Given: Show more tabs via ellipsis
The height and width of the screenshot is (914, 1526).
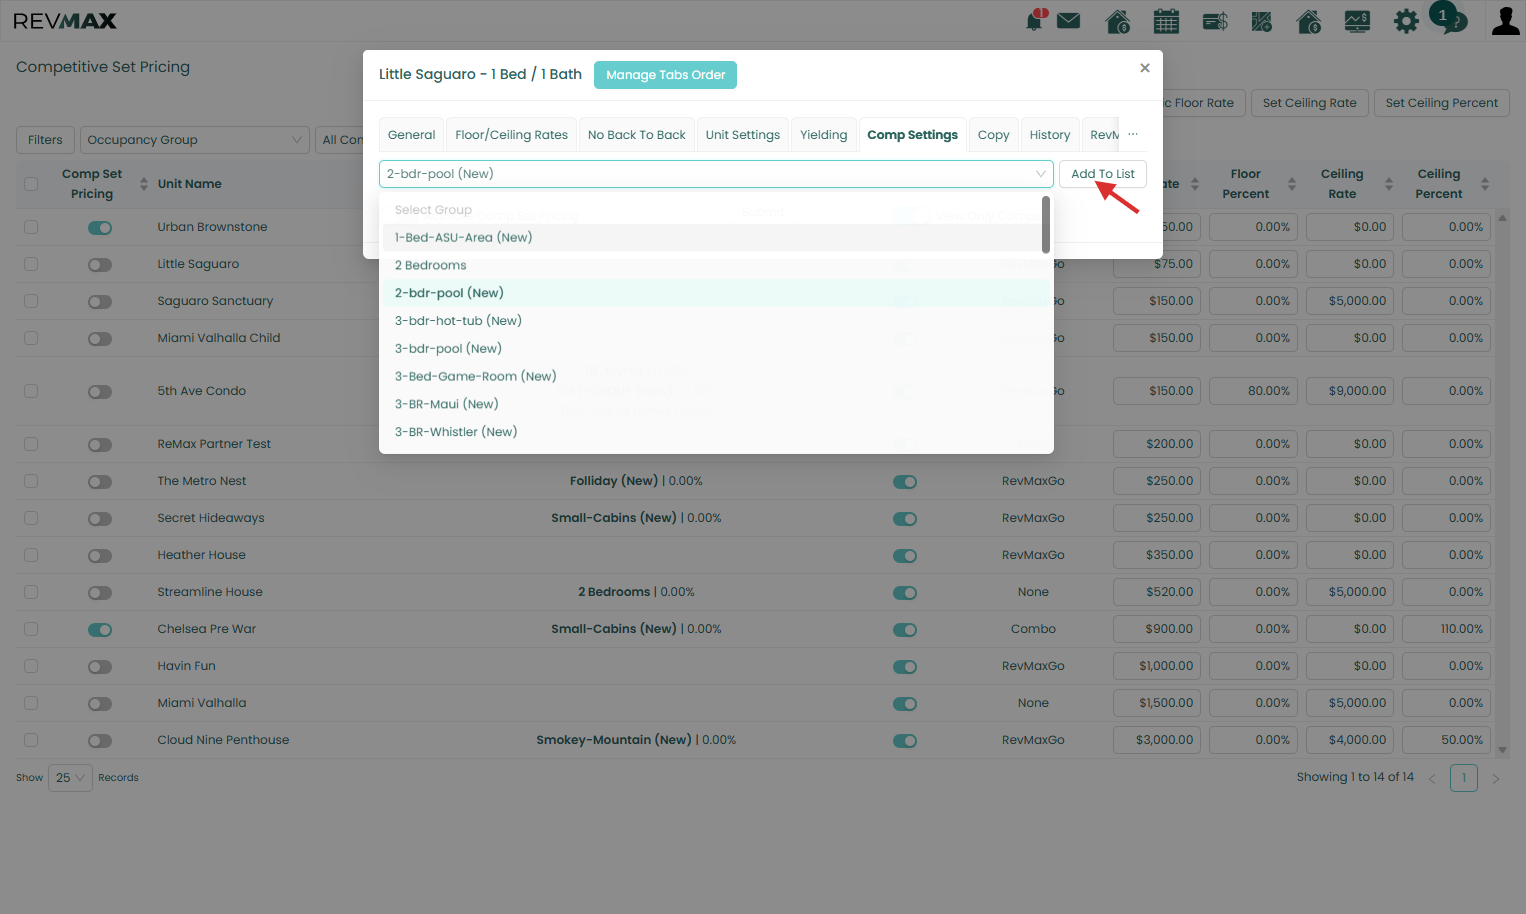Looking at the screenshot, I should (1133, 134).
